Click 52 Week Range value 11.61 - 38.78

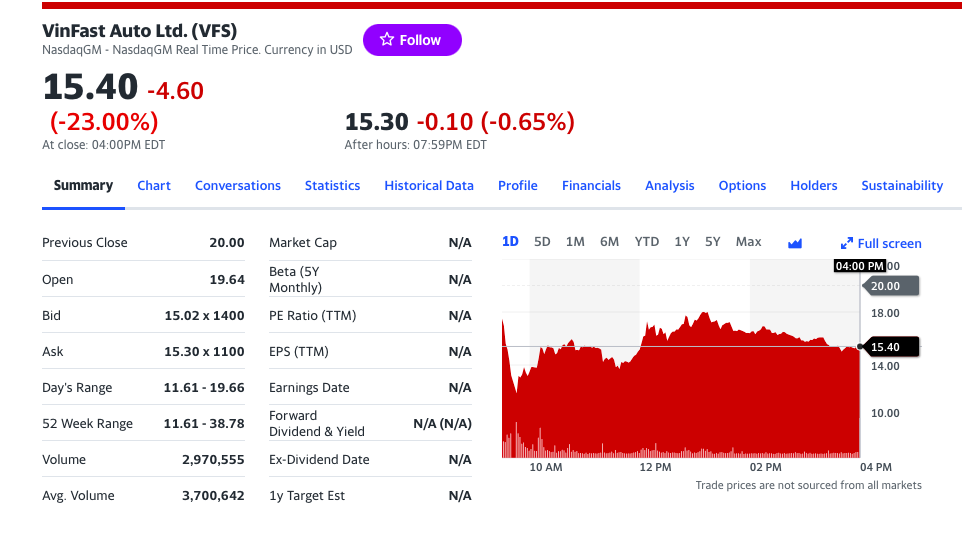pos(204,424)
